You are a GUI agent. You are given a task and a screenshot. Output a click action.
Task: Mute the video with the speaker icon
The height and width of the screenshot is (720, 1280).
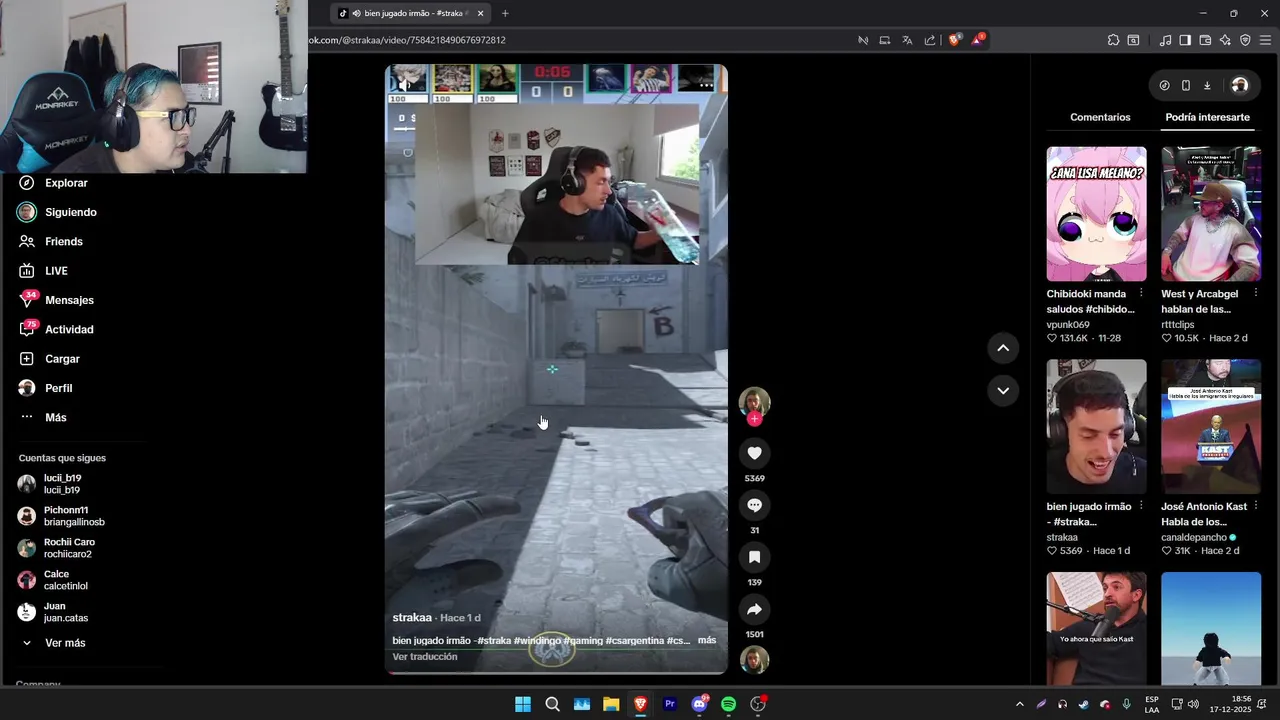[406, 86]
